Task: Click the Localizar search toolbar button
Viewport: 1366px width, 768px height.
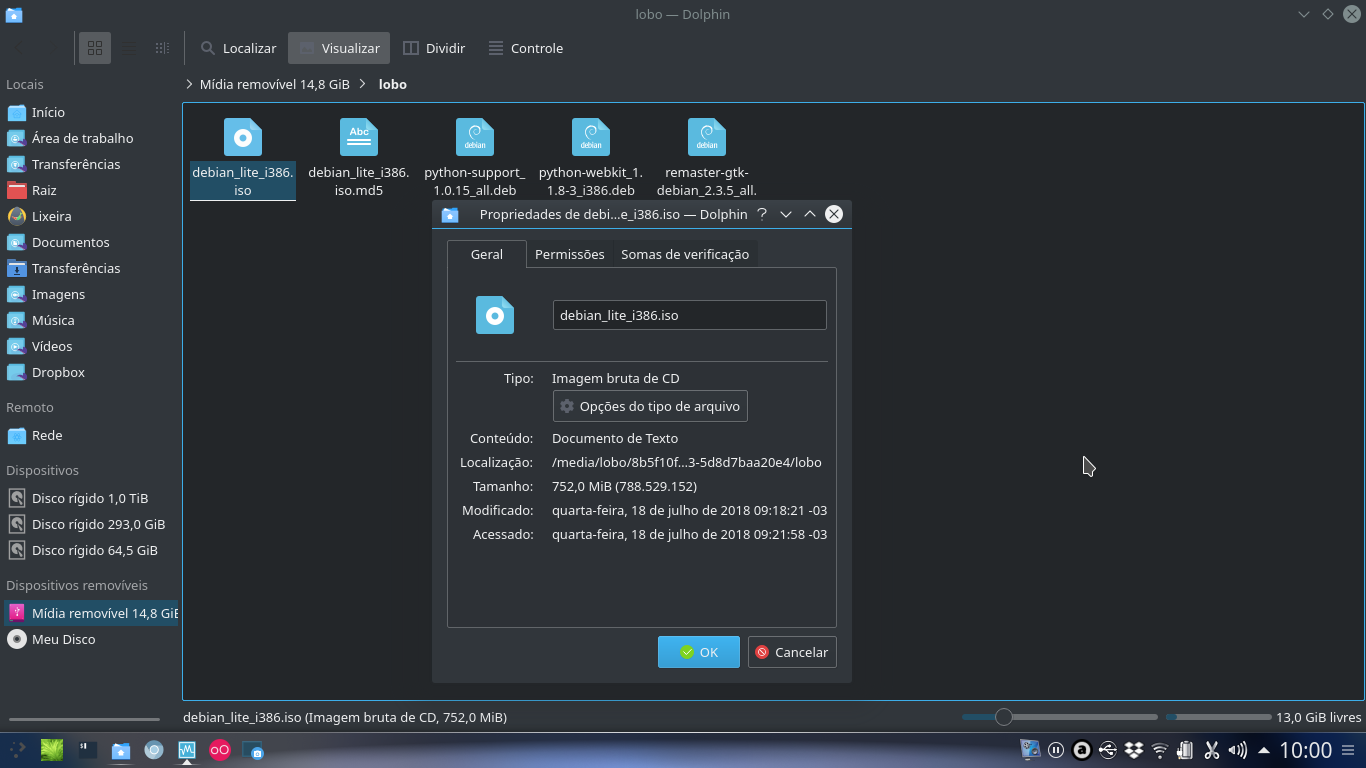Action: click(x=237, y=47)
